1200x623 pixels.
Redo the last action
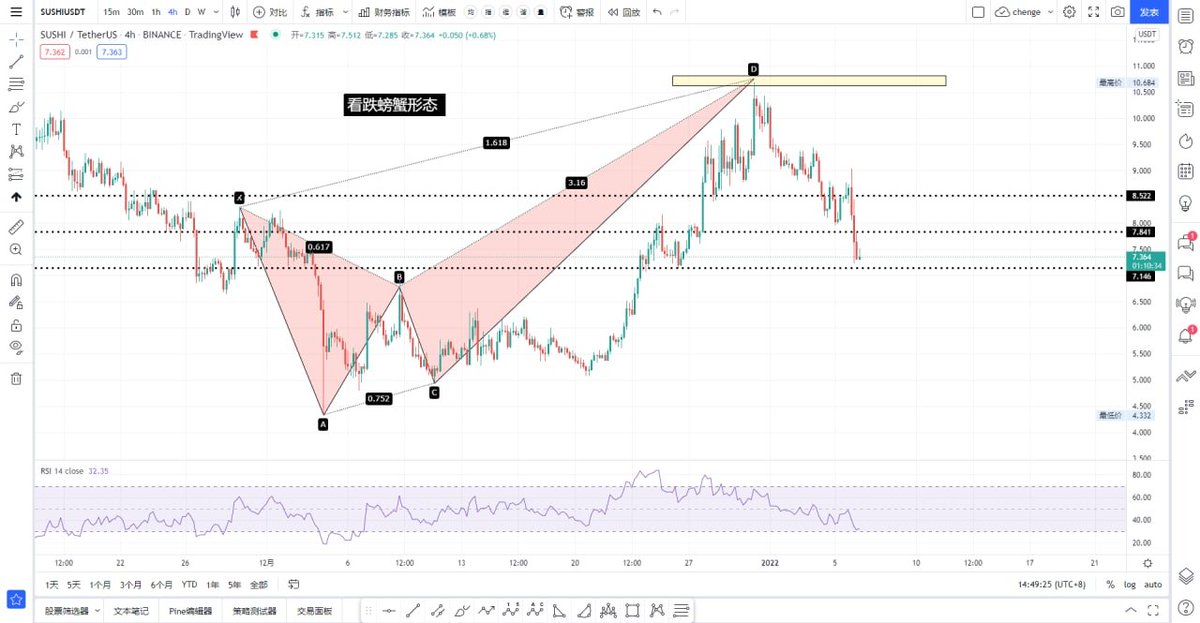point(675,12)
